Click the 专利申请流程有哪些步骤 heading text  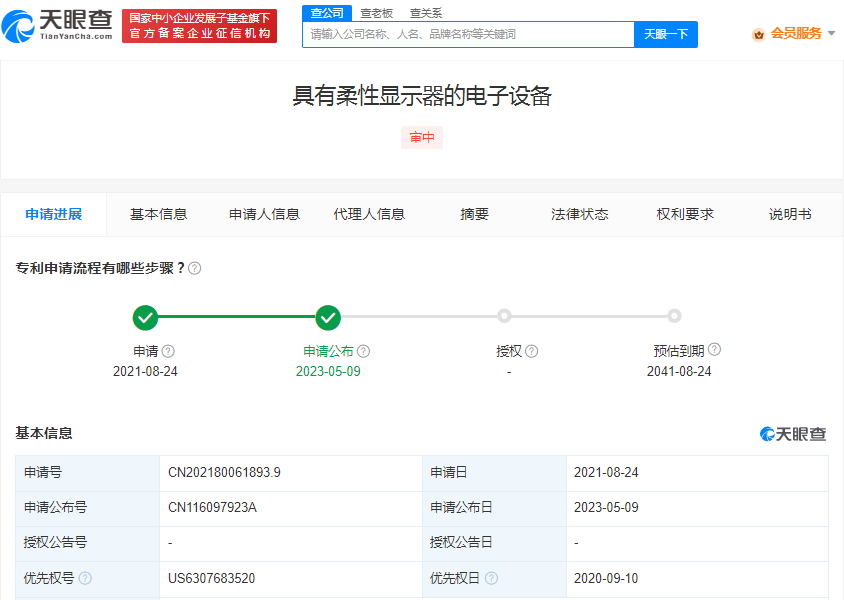(x=100, y=268)
